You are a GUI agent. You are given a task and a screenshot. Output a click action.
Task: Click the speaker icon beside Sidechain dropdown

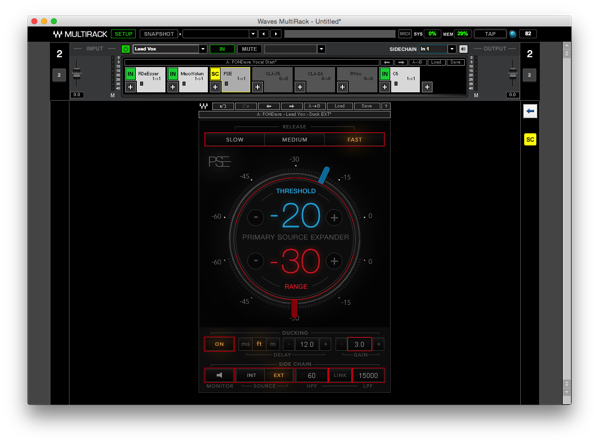[x=463, y=49]
